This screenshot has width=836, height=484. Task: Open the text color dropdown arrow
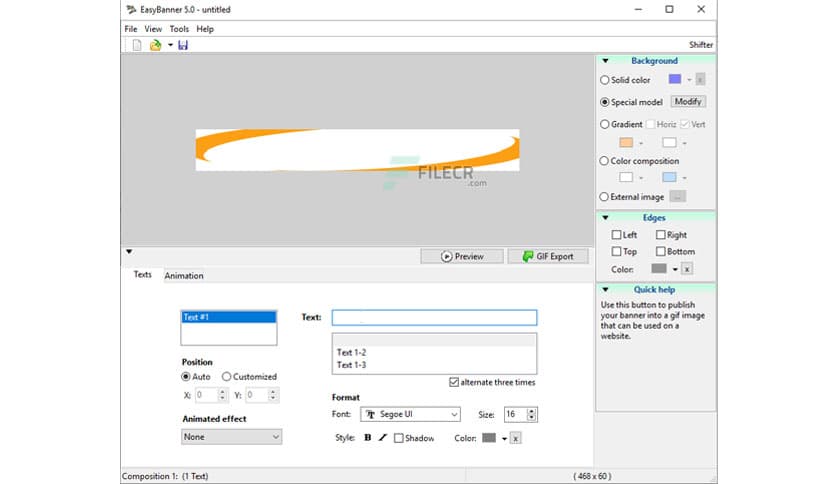coord(504,439)
